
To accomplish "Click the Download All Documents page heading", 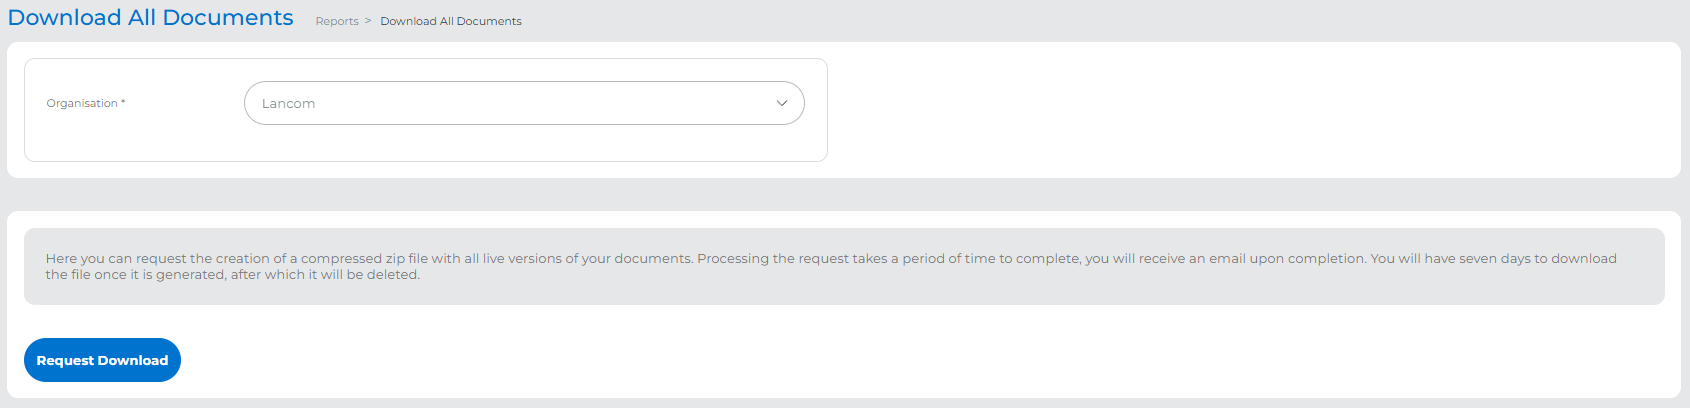I will click(150, 18).
